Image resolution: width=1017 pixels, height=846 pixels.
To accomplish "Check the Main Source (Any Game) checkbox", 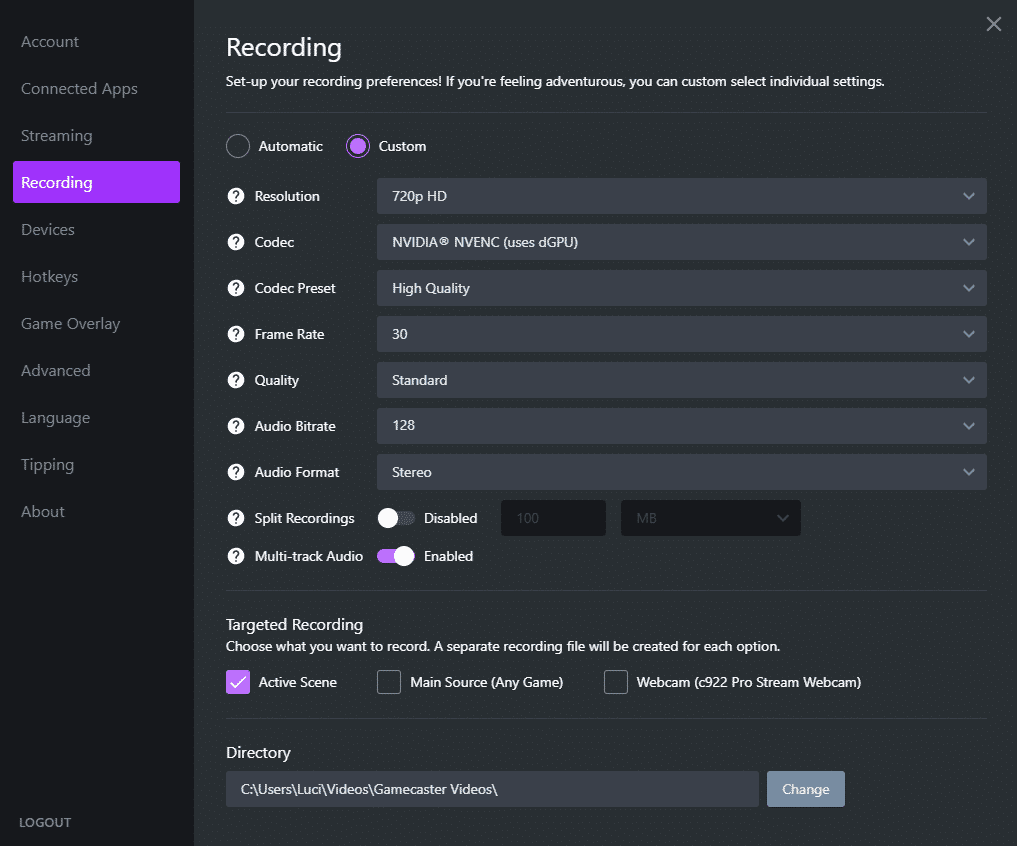I will coord(389,682).
